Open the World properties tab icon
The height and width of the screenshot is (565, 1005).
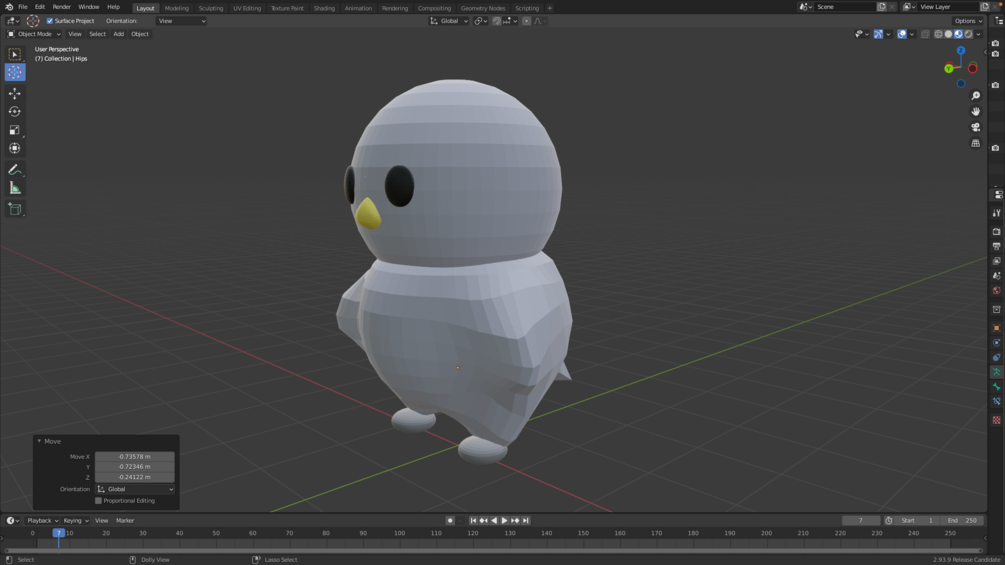pos(997,290)
